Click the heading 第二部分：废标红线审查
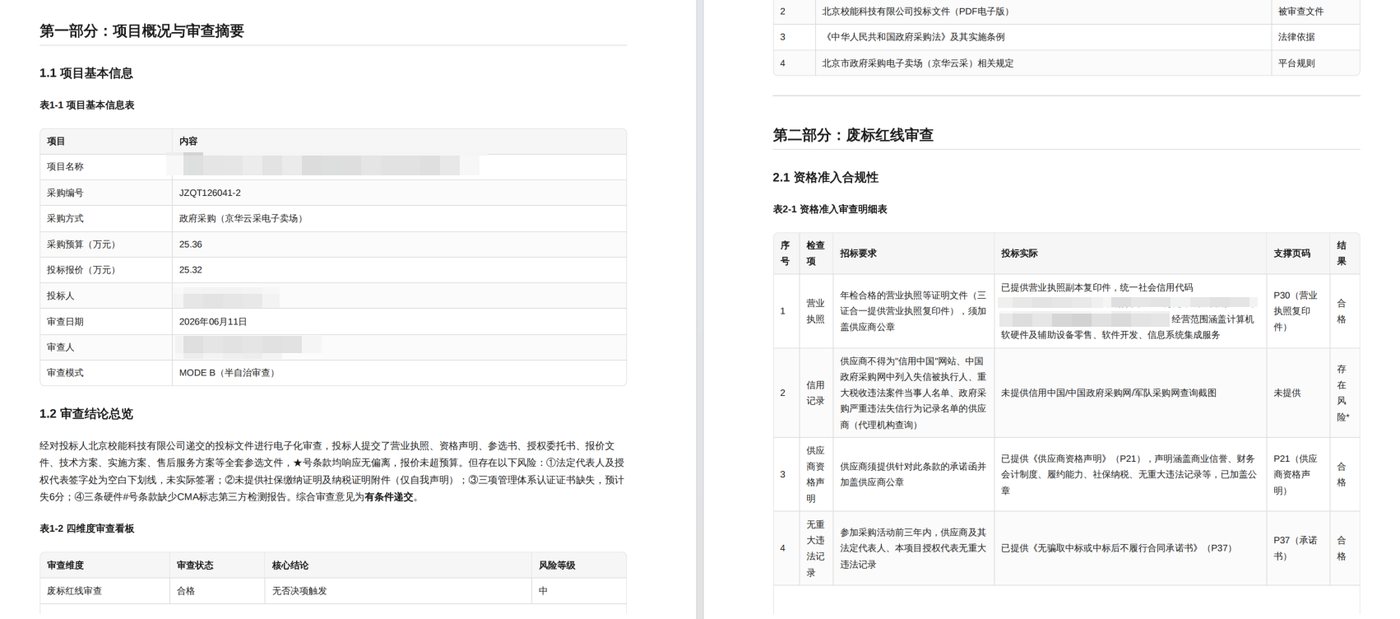This screenshot has width=1400, height=619. click(853, 135)
